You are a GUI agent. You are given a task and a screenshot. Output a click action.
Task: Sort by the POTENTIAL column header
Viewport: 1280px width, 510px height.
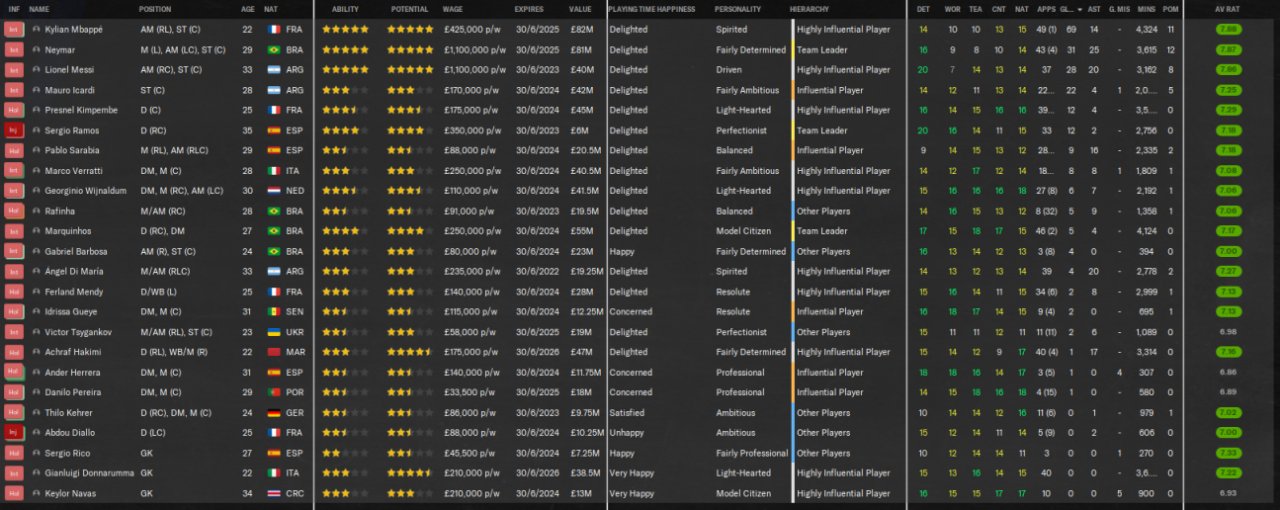[x=410, y=9]
